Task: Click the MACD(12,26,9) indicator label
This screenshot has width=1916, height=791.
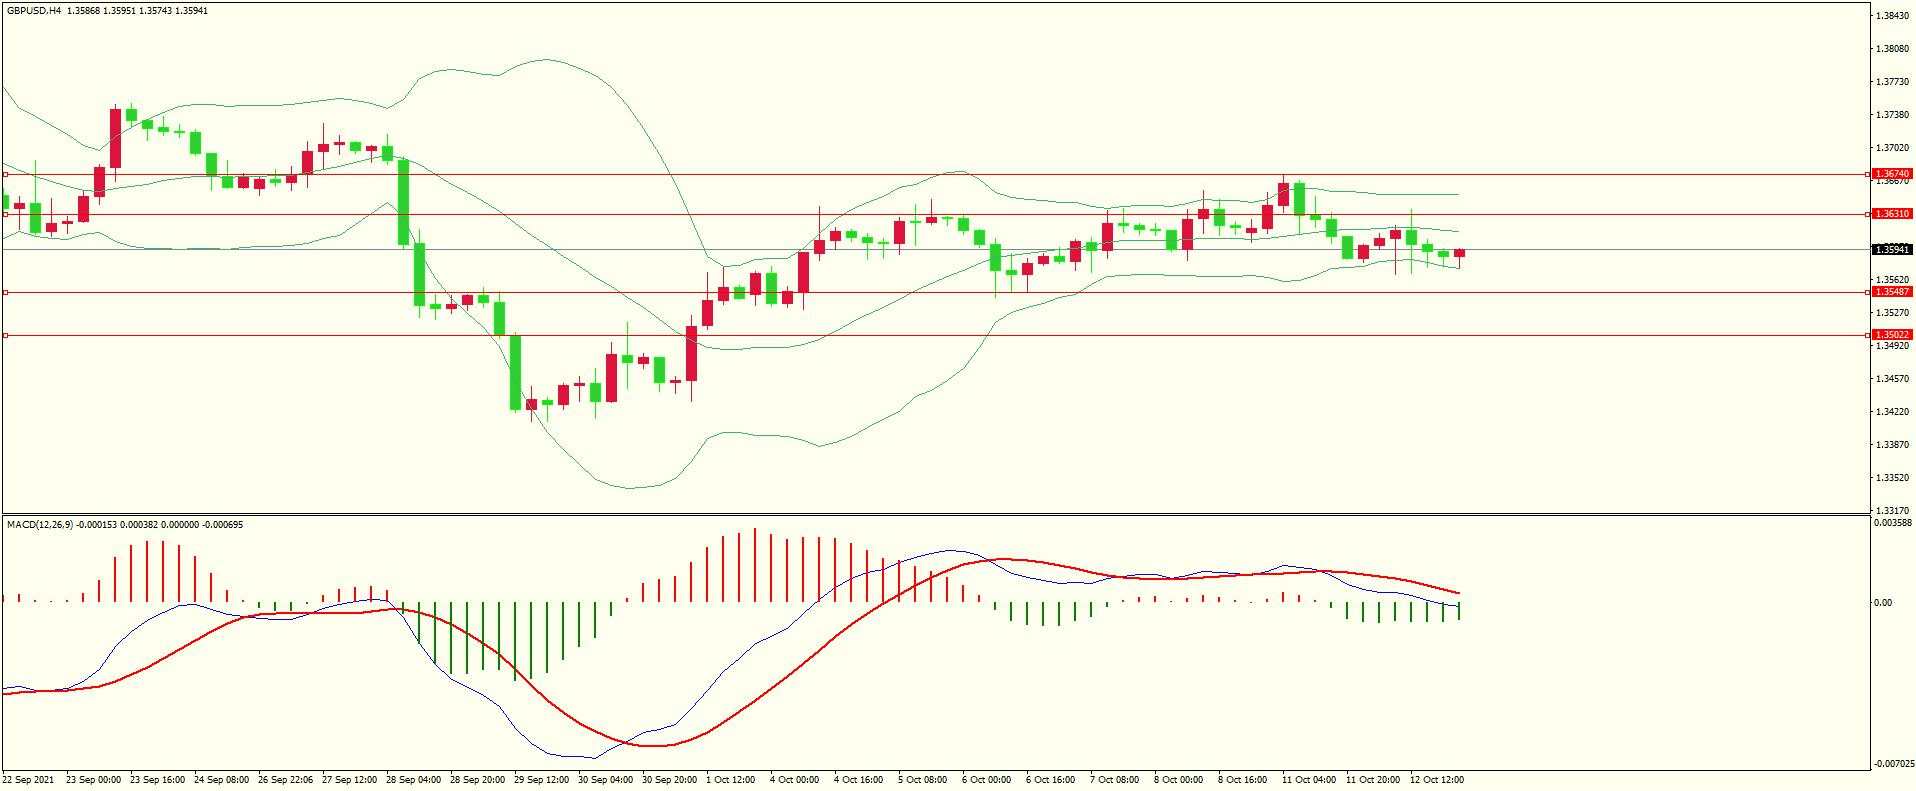Action: [x=40, y=524]
